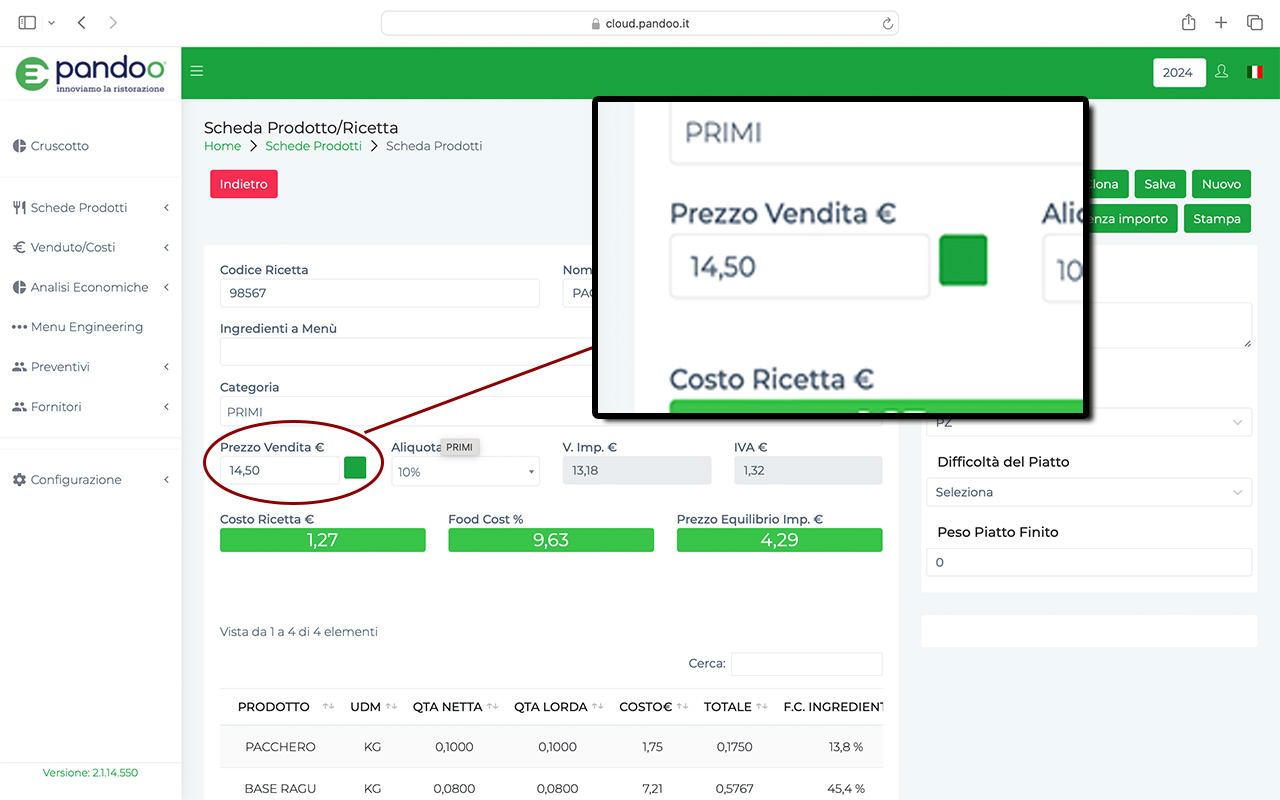Viewport: 1280px width, 800px height.
Task: Click the browser reload page icon
Action: pyautogui.click(x=887, y=23)
